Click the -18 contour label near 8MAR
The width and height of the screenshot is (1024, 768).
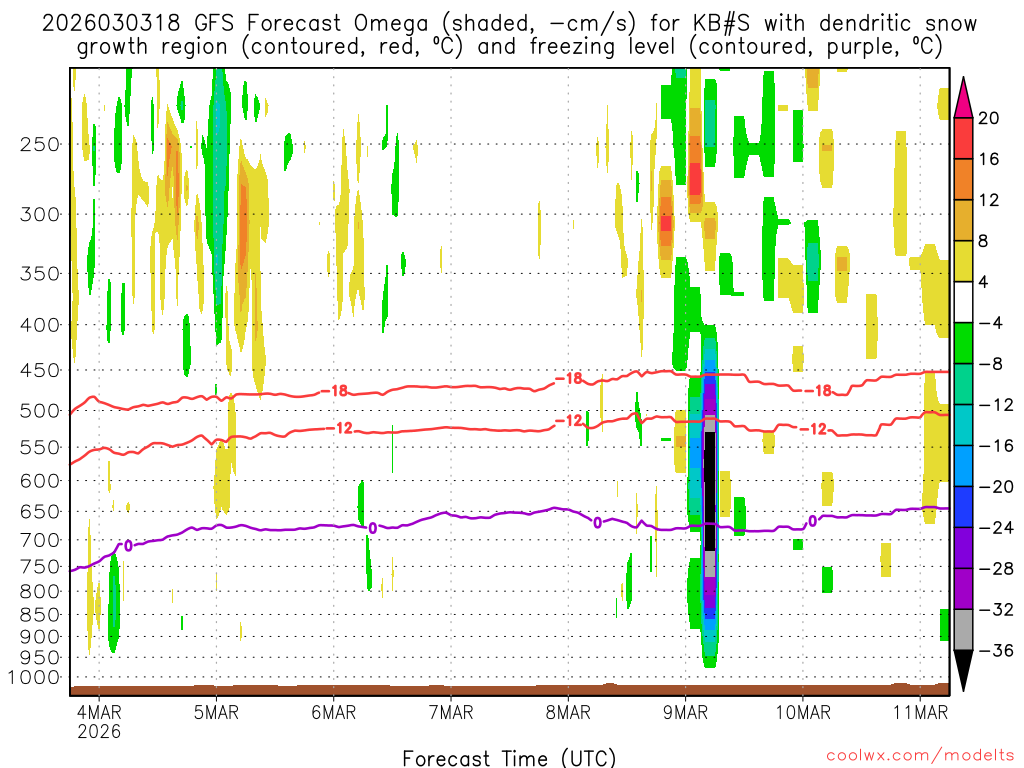[568, 379]
